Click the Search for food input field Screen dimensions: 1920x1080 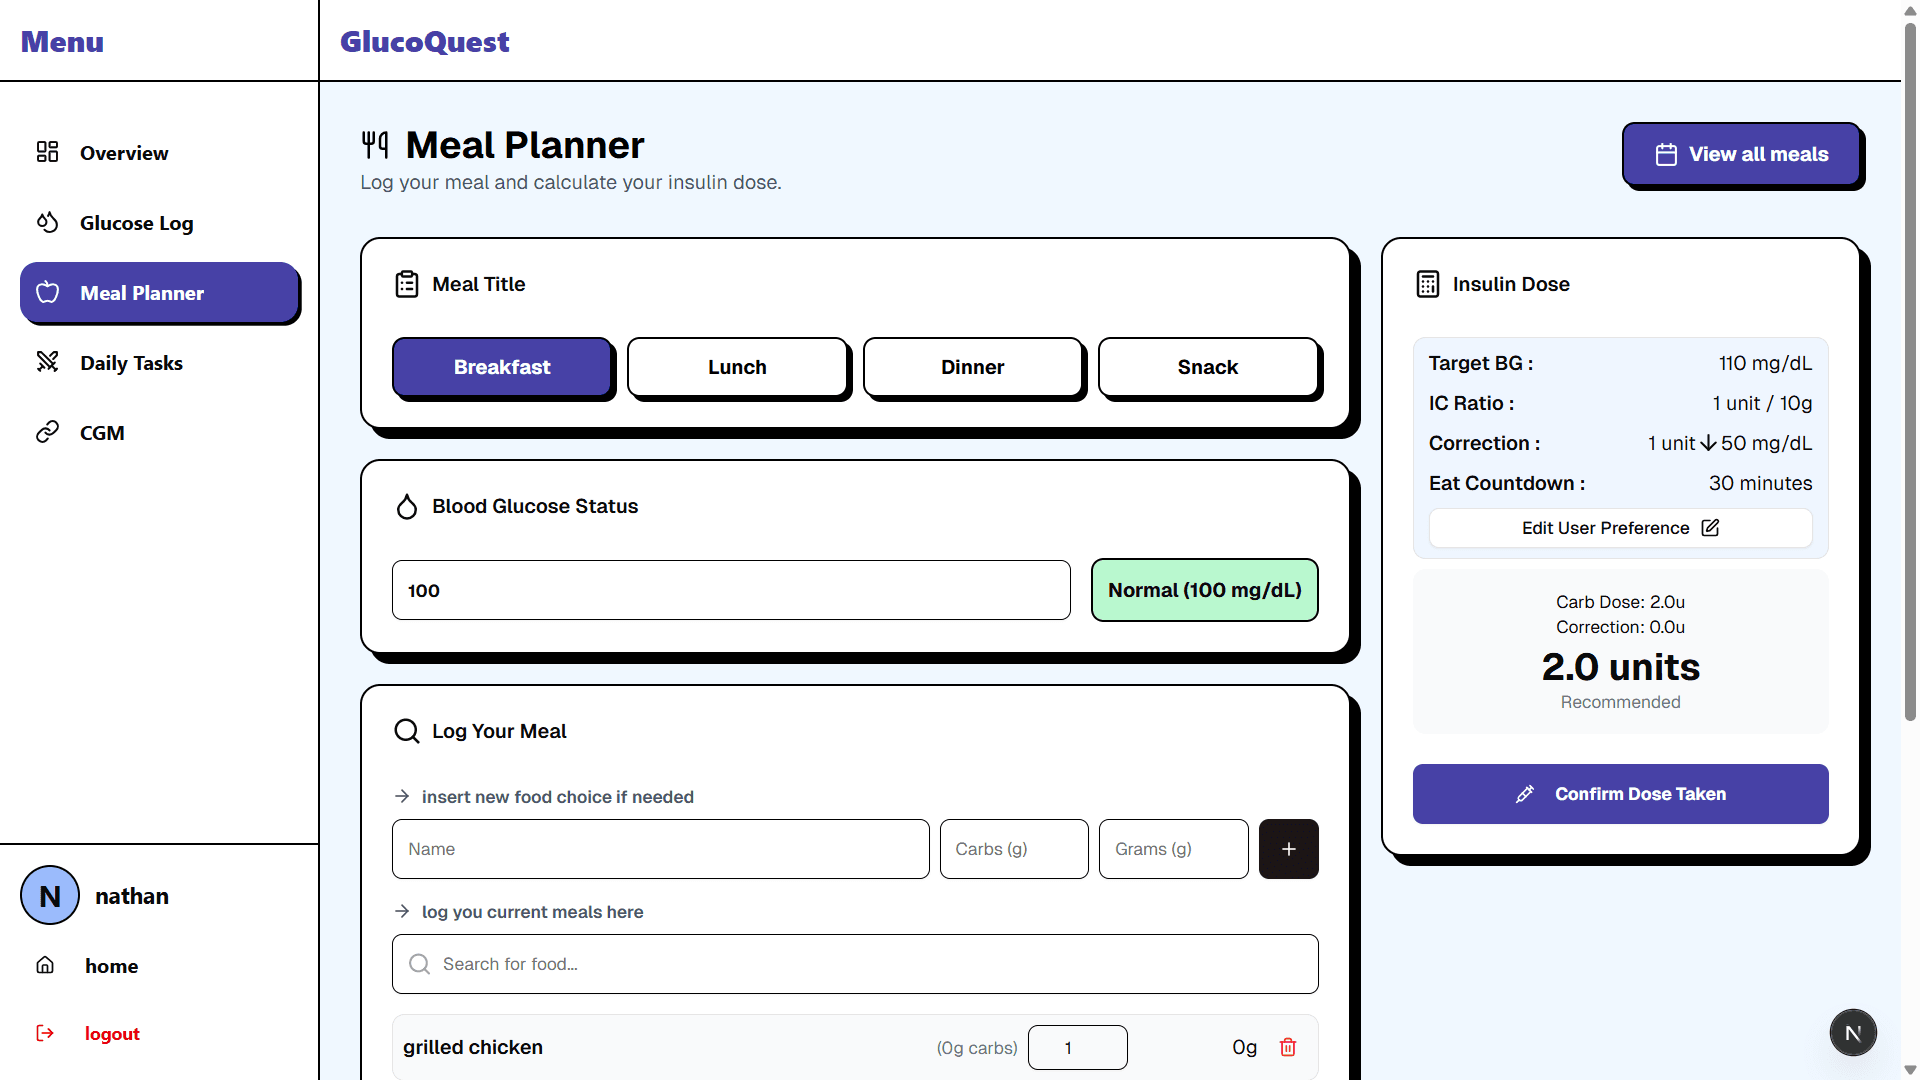(x=855, y=963)
